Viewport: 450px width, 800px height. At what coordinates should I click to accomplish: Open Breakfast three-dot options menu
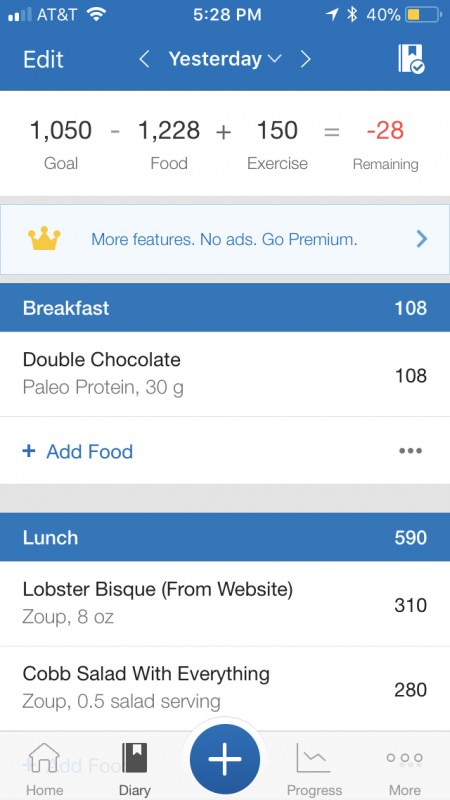411,451
